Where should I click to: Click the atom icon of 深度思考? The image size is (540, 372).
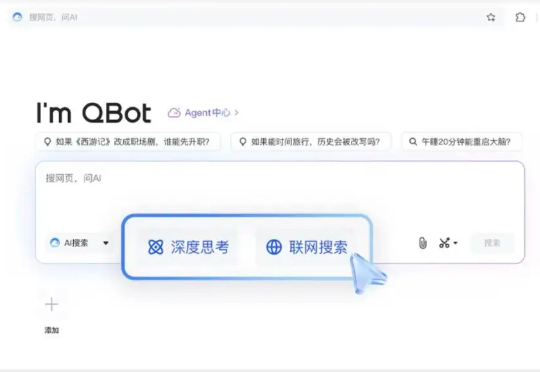coord(155,247)
